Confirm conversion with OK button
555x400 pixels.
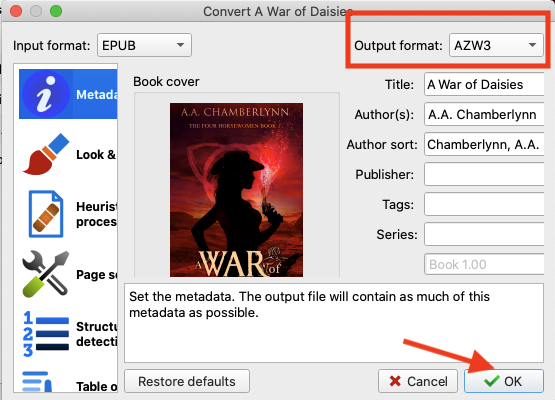[504, 381]
